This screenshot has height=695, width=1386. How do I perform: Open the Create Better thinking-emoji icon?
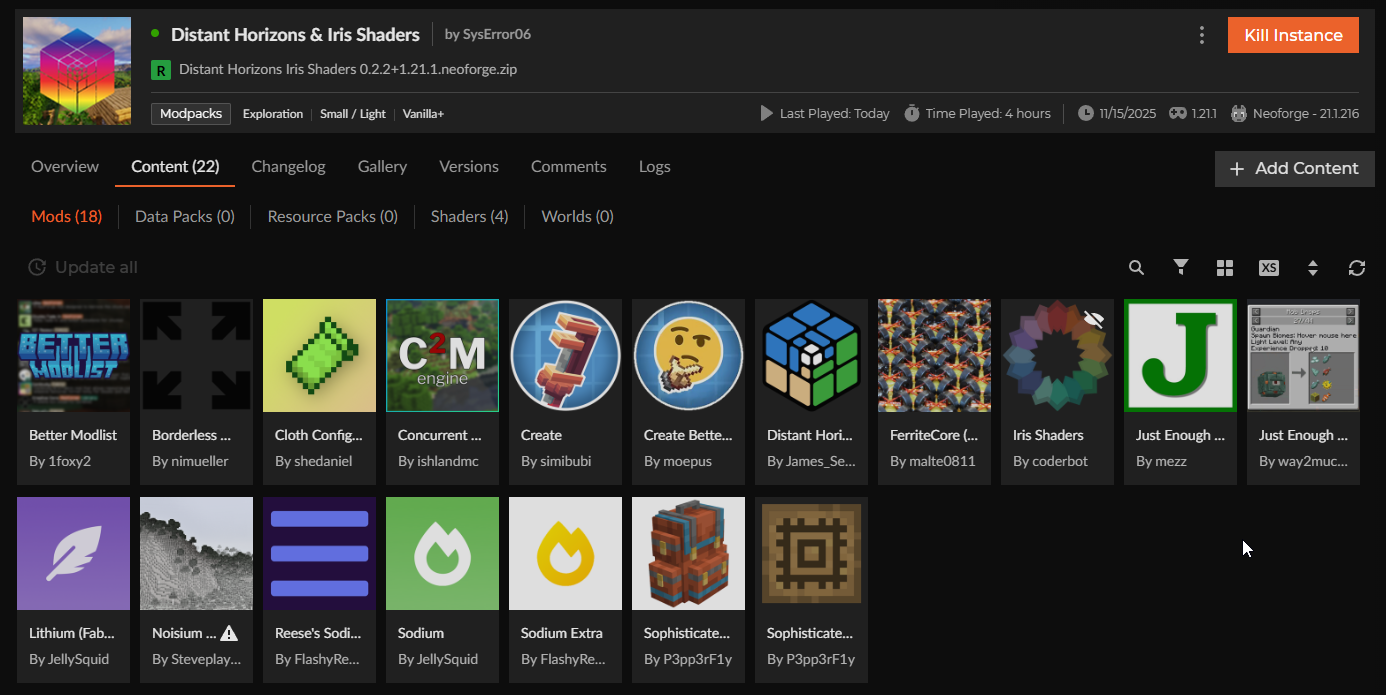click(689, 355)
